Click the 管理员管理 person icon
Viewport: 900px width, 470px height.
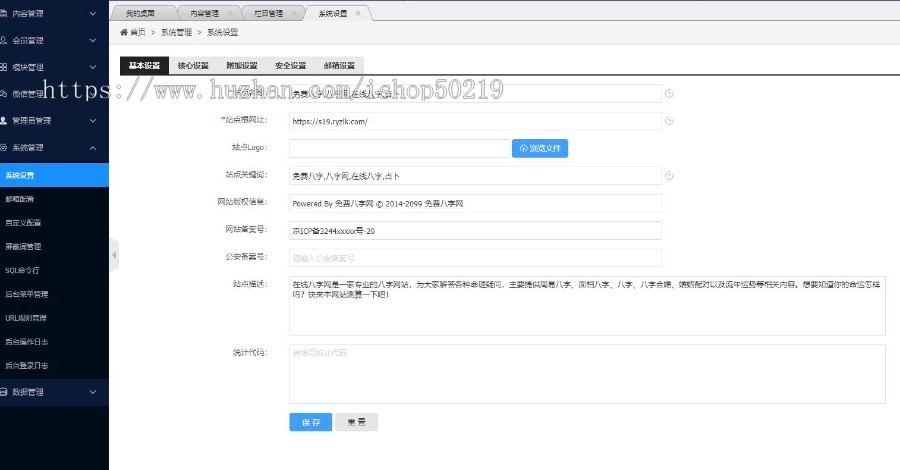tap(3, 121)
